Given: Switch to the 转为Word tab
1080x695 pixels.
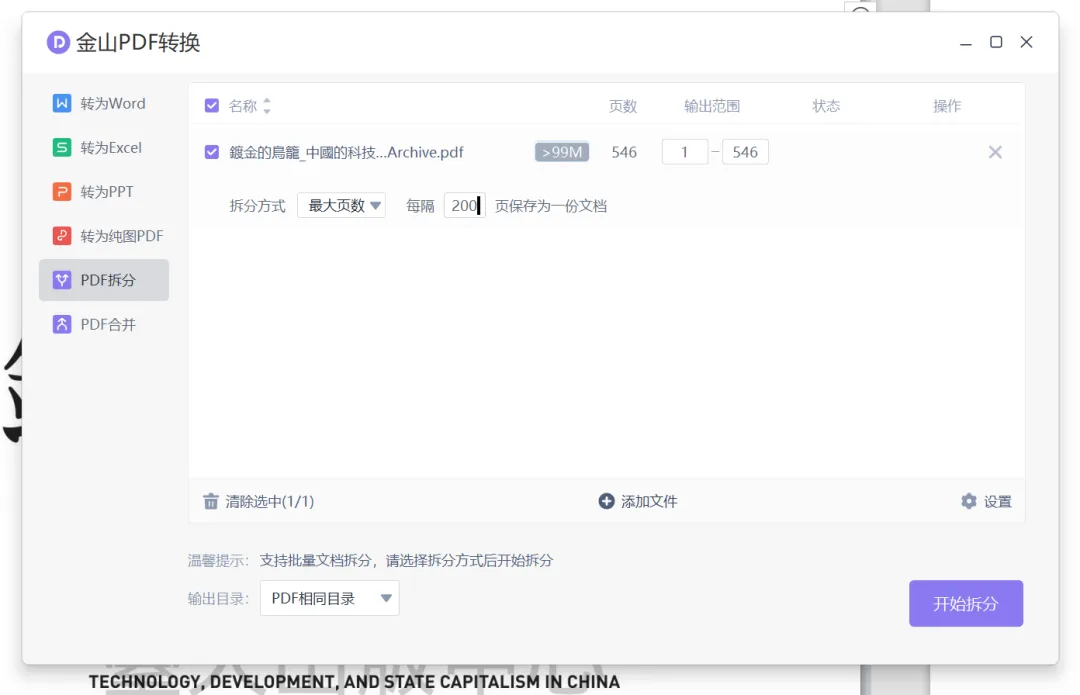Looking at the screenshot, I should (104, 103).
